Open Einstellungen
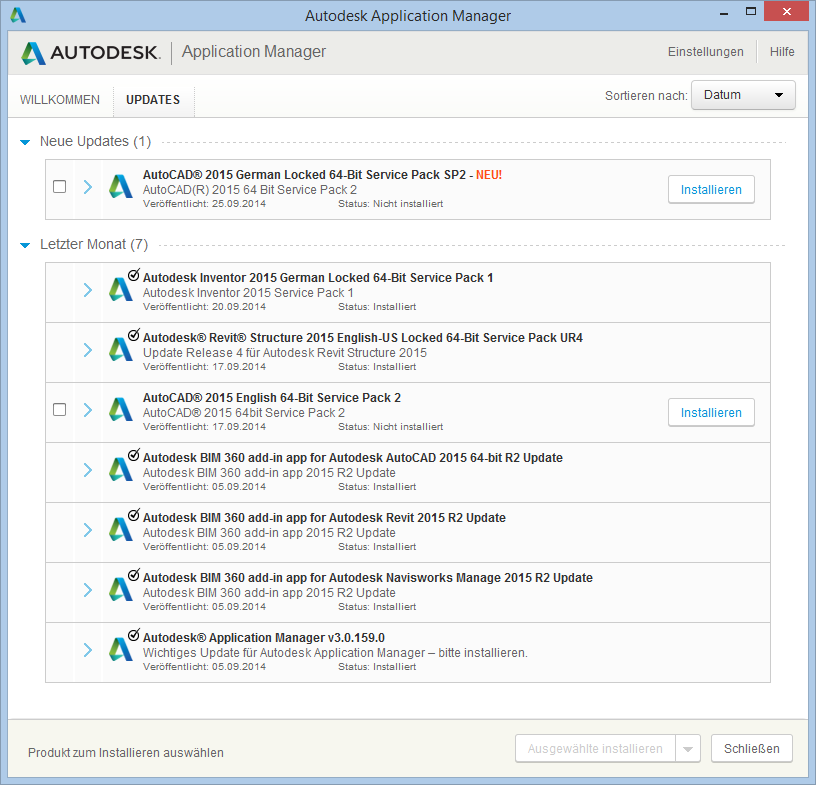The image size is (816, 785). [706, 52]
